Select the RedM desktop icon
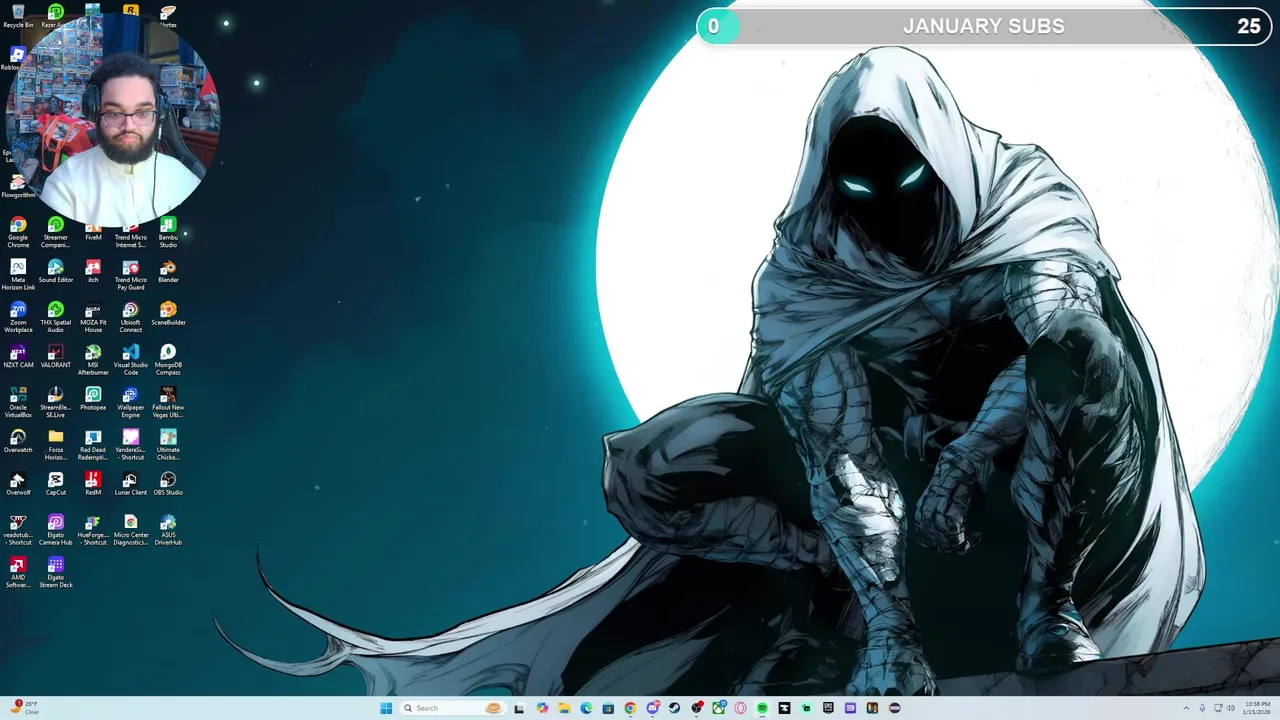Image resolution: width=1280 pixels, height=720 pixels. coord(93,484)
